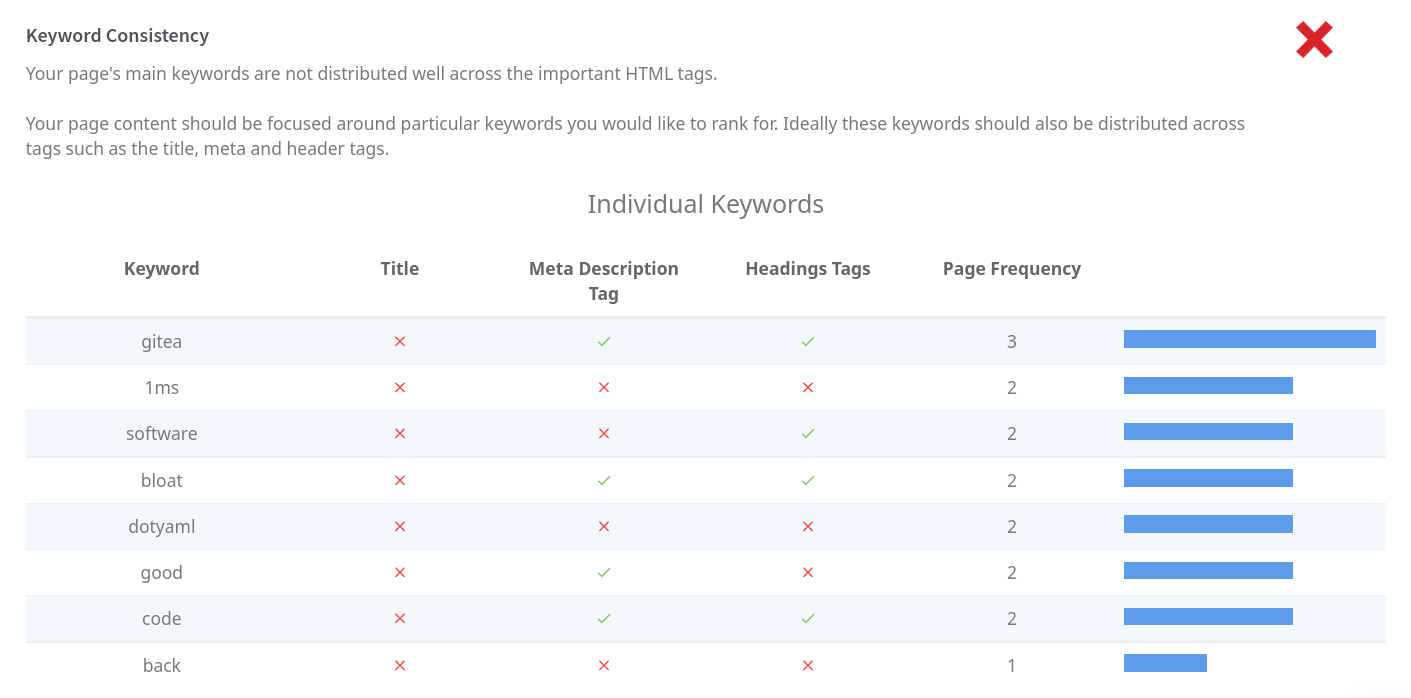The height and width of the screenshot is (698, 1411).
Task: Click bloat Meta Description green checkmark
Action: pos(604,481)
